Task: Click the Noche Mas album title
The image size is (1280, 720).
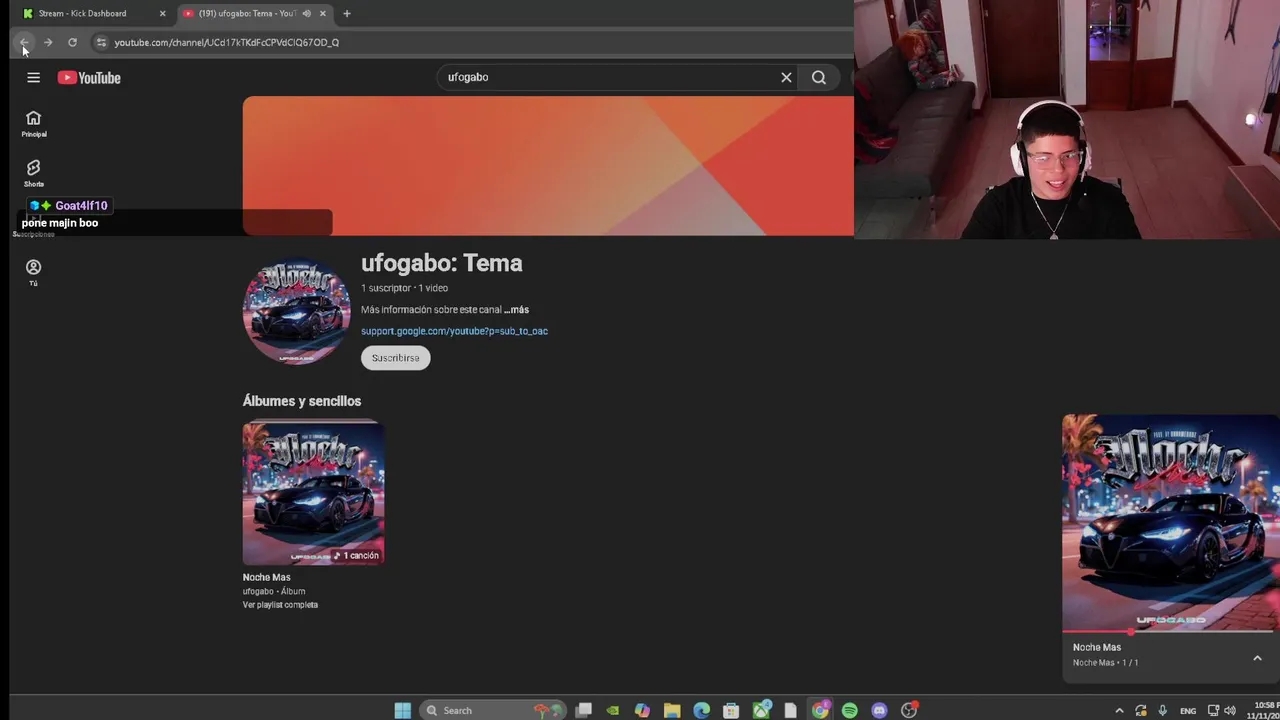Action: 266,577
